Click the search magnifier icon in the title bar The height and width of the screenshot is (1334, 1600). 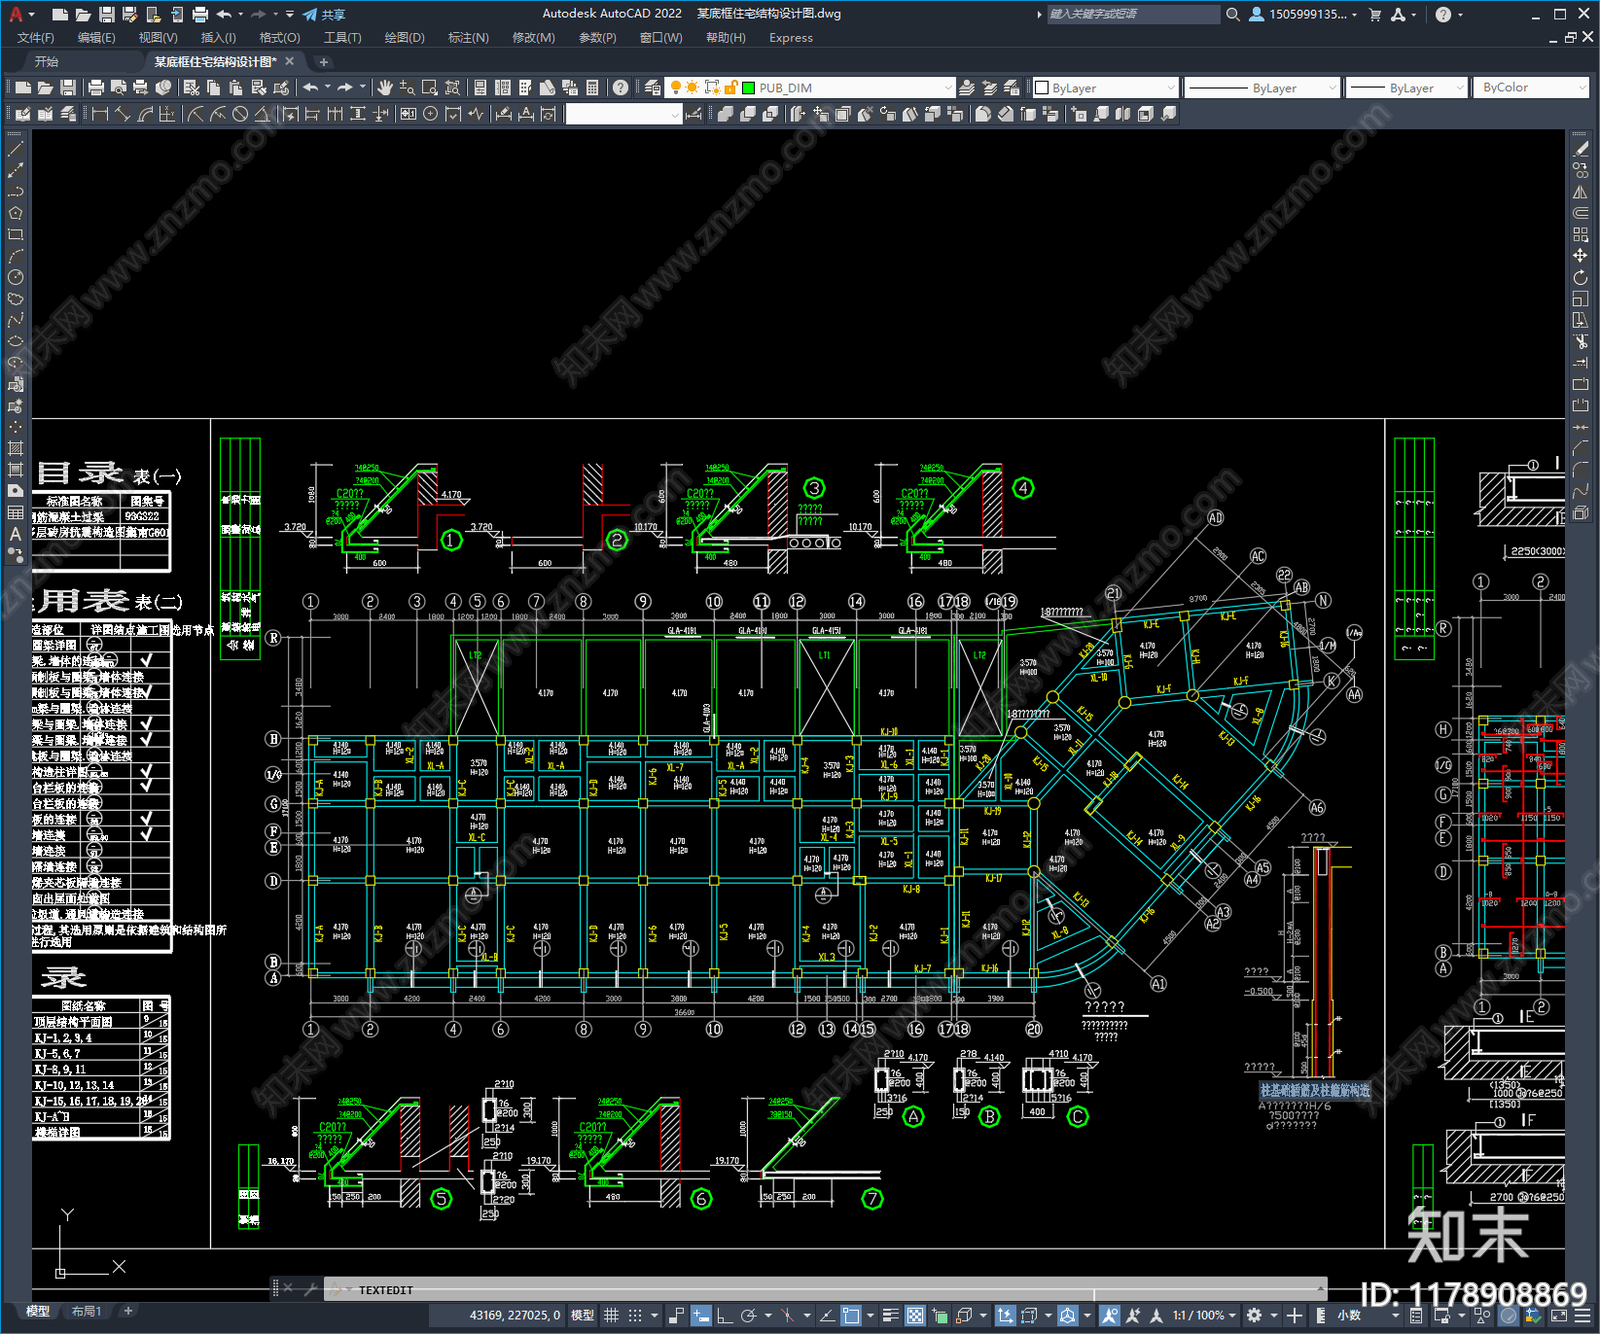pyautogui.click(x=1233, y=14)
